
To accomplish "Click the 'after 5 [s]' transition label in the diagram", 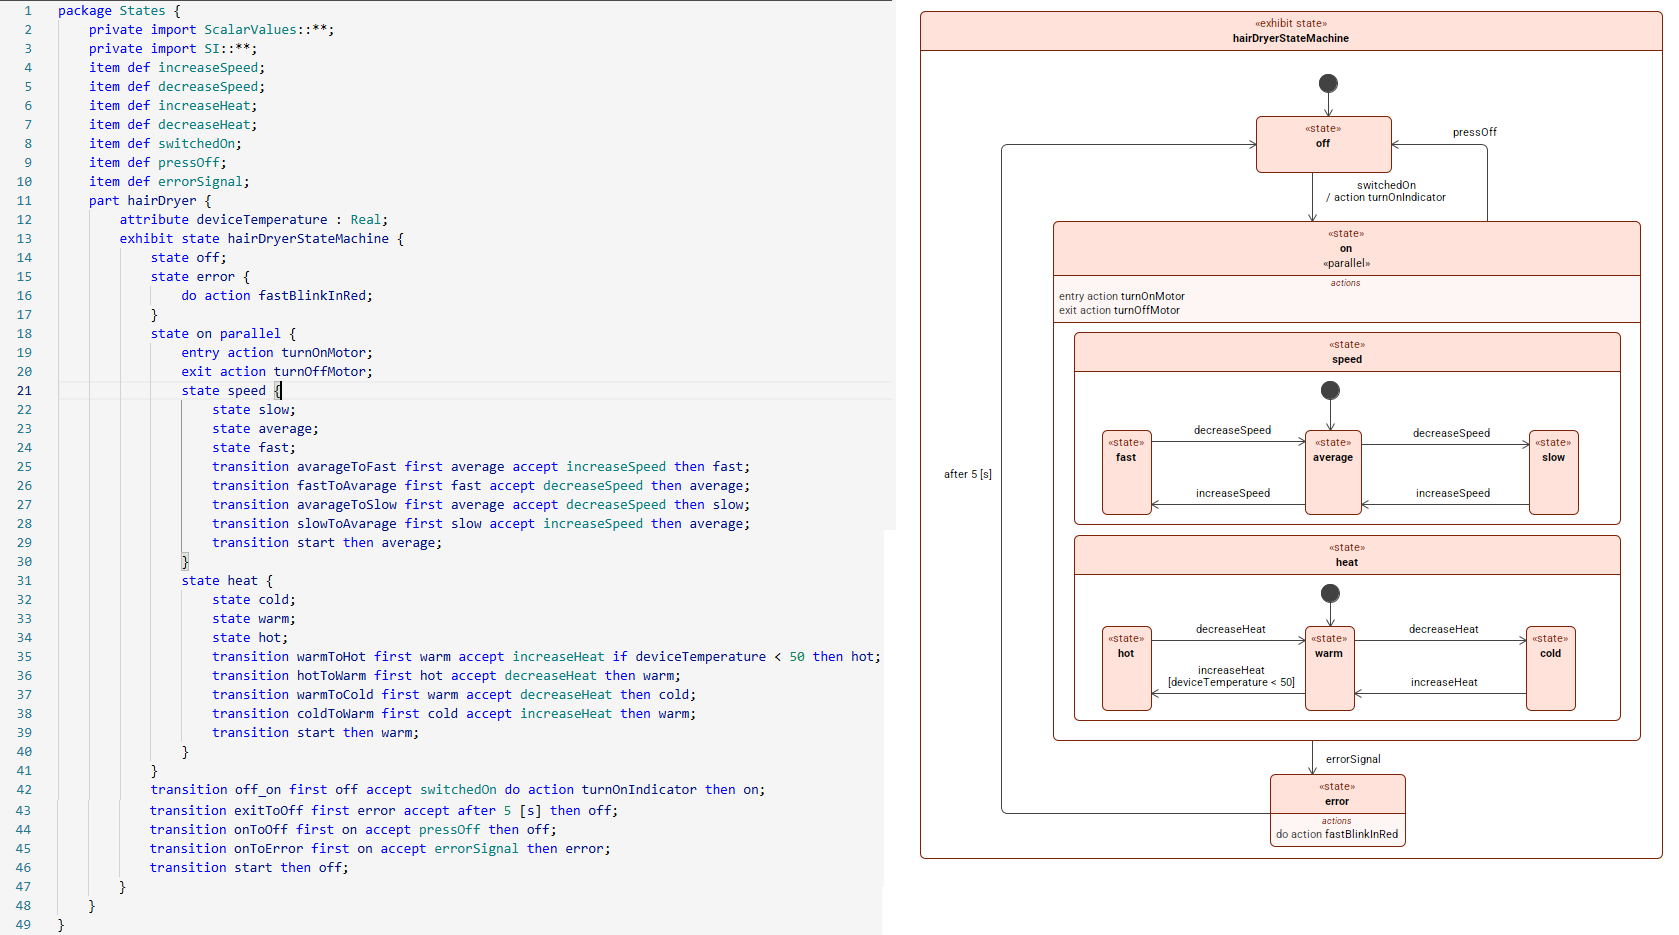I will pyautogui.click(x=967, y=474).
